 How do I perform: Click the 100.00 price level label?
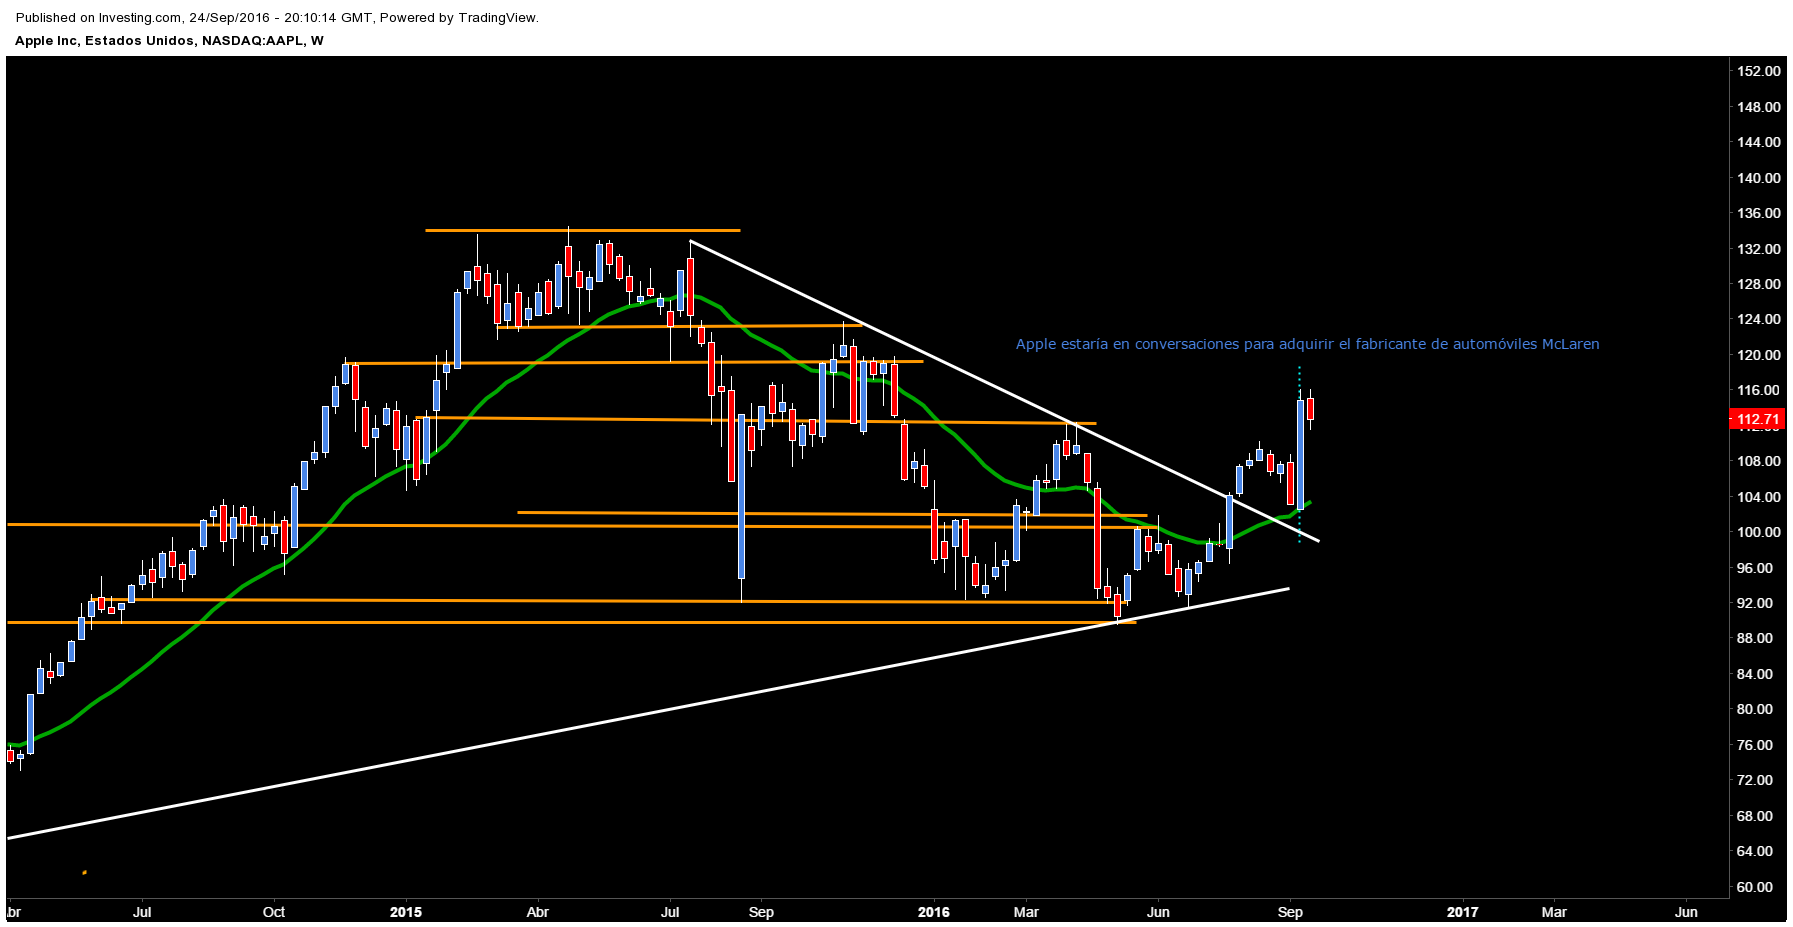click(x=1758, y=532)
